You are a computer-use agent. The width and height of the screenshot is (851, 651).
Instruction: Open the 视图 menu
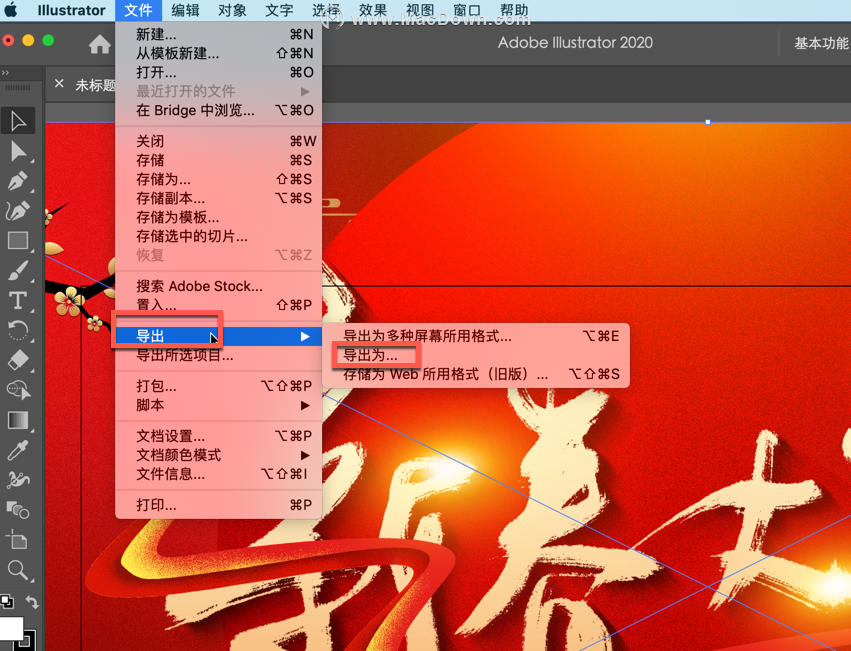coord(420,10)
